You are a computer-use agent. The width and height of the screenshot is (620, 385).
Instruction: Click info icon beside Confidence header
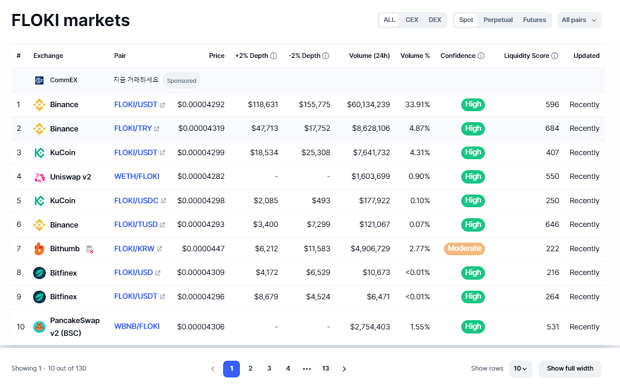click(x=481, y=56)
